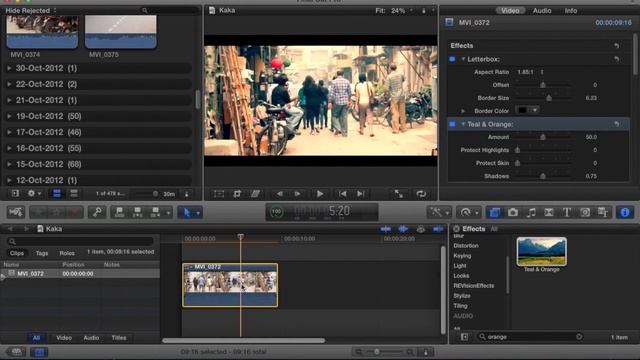The width and height of the screenshot is (640, 360).
Task: Disable the Letterbox effect checkbox
Action: [452, 59]
